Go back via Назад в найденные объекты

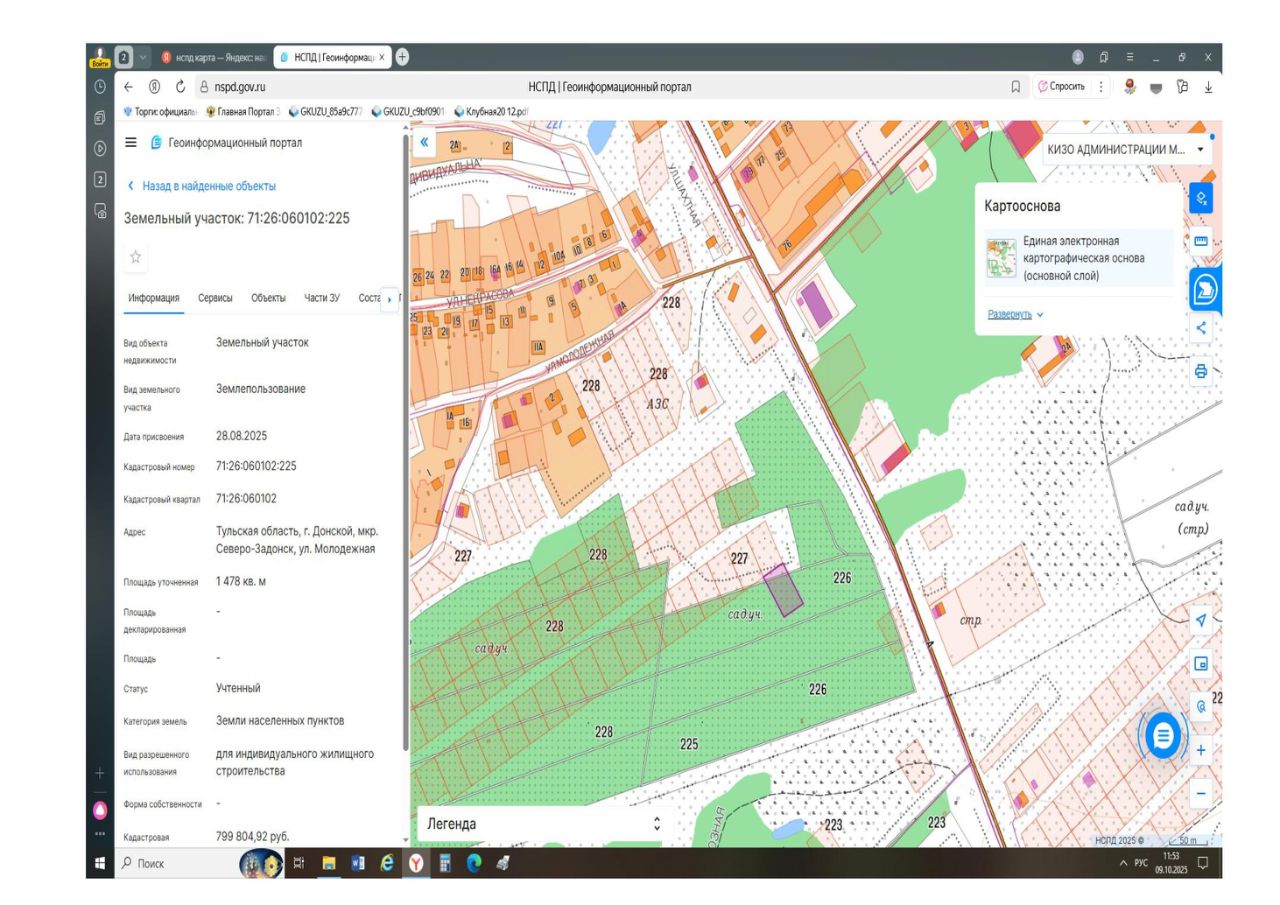(x=201, y=186)
